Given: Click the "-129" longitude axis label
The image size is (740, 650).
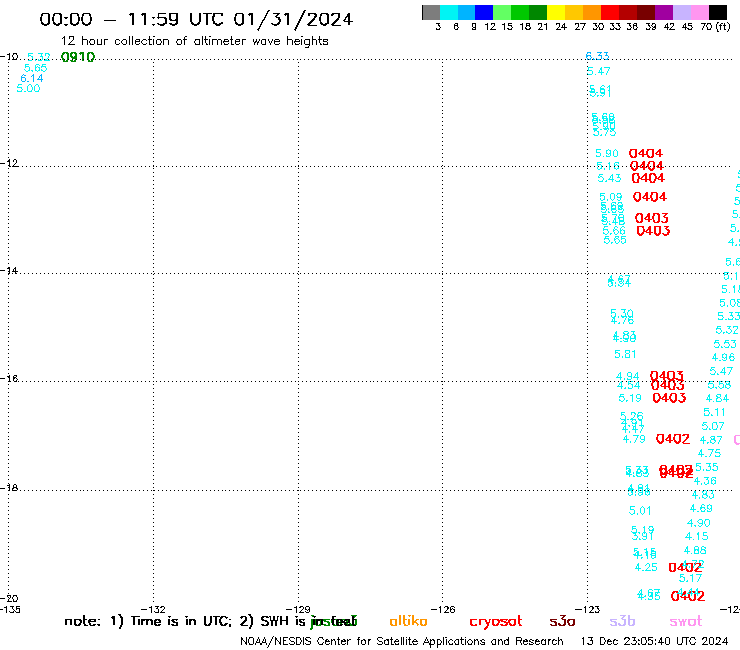Looking at the screenshot, I should click(x=298, y=609).
